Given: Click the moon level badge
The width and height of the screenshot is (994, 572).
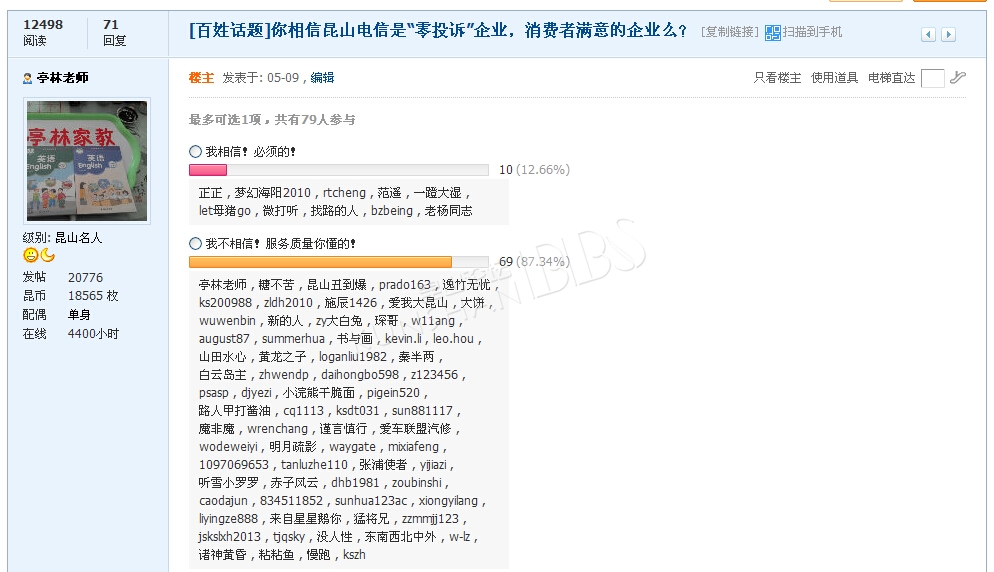Looking at the screenshot, I should click(x=47, y=256).
